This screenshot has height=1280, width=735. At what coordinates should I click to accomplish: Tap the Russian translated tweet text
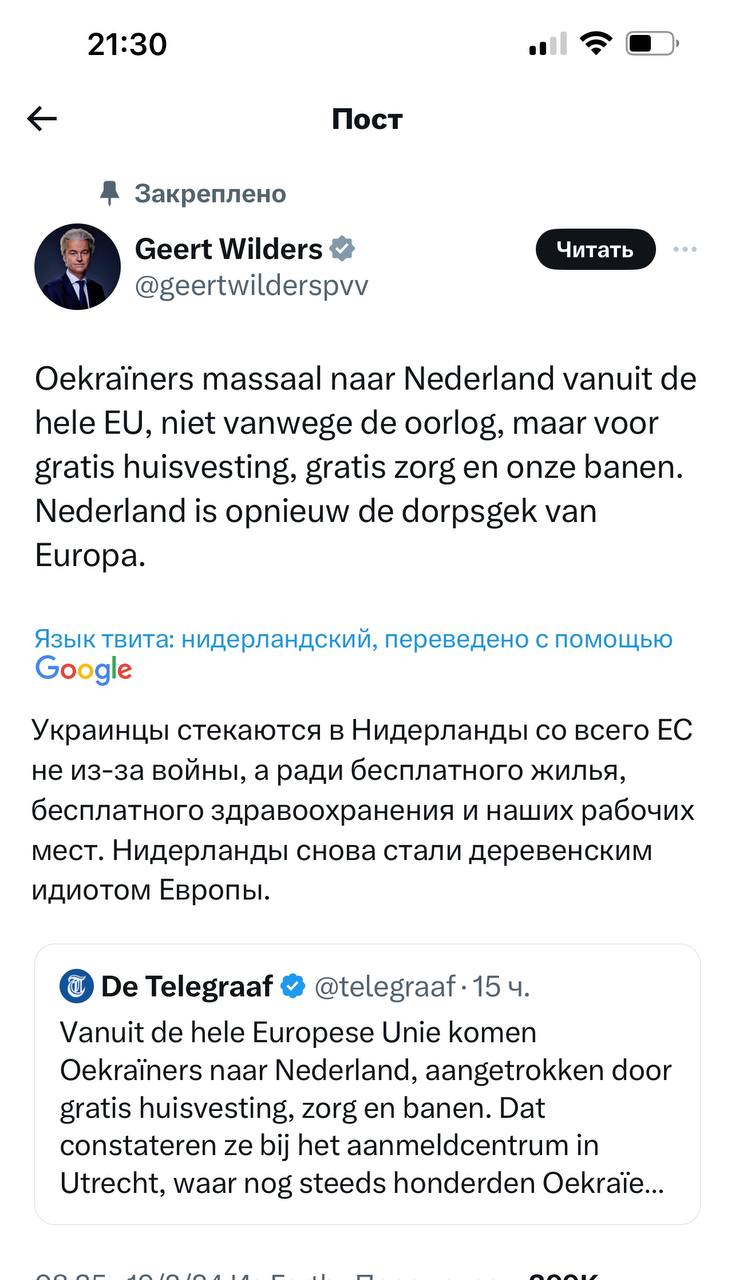tap(363, 809)
